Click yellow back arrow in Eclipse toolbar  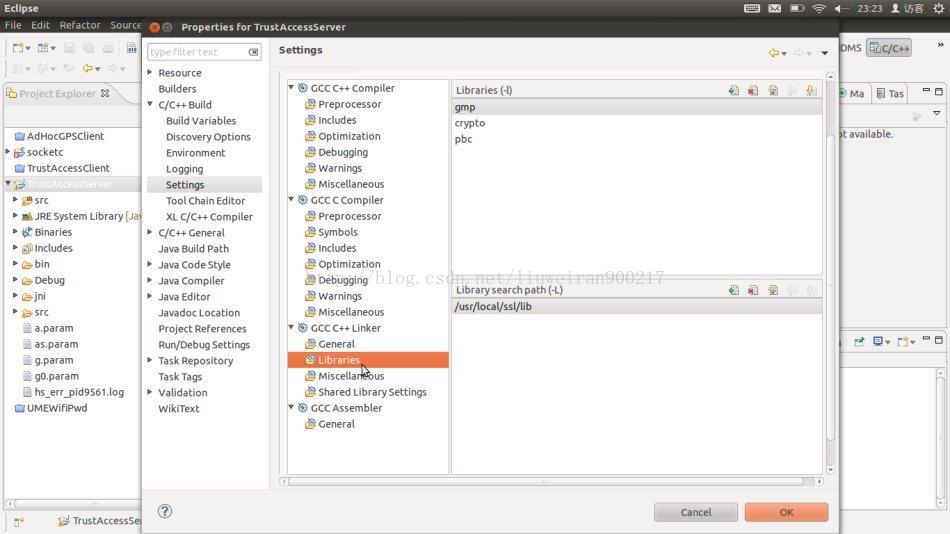88,68
